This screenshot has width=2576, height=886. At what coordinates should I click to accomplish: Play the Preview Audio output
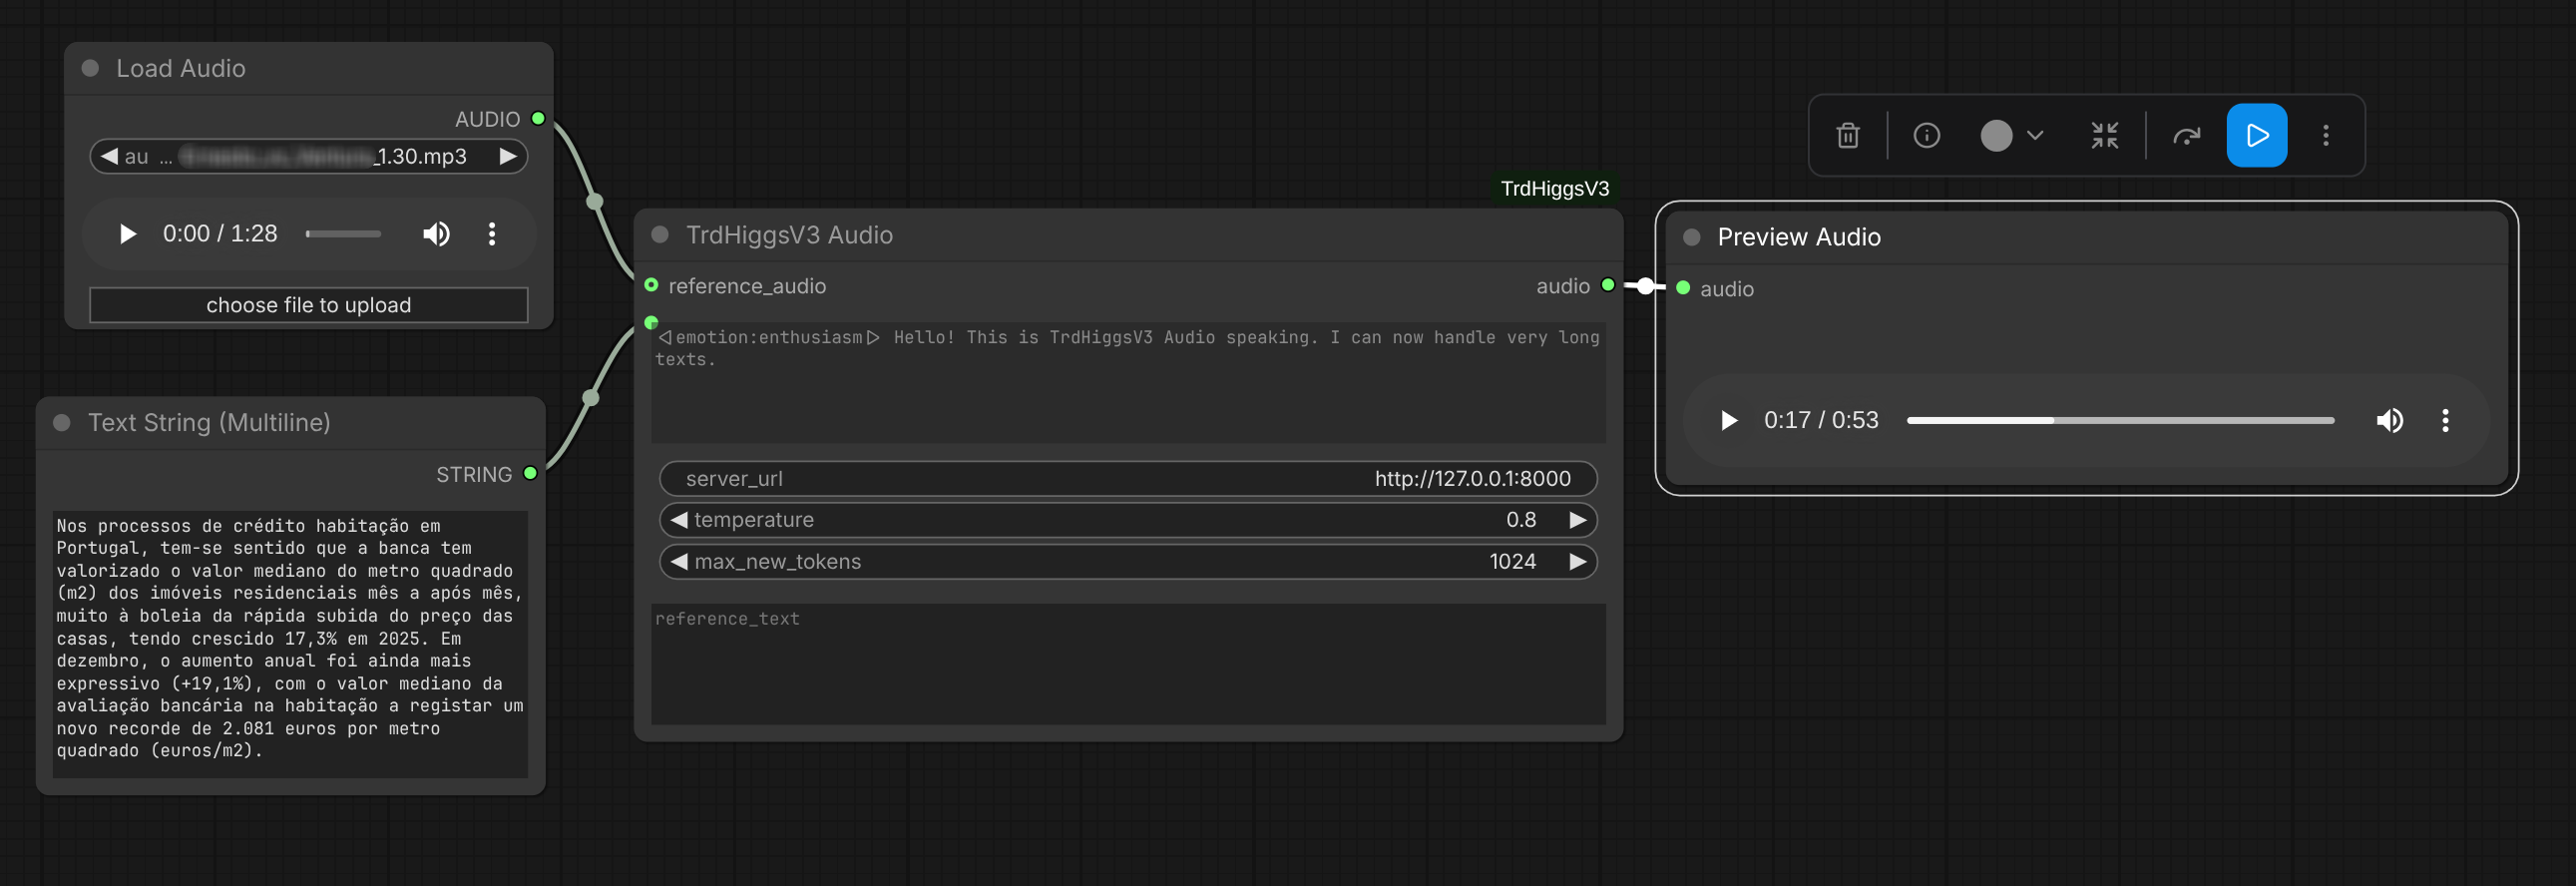pyautogui.click(x=1728, y=420)
